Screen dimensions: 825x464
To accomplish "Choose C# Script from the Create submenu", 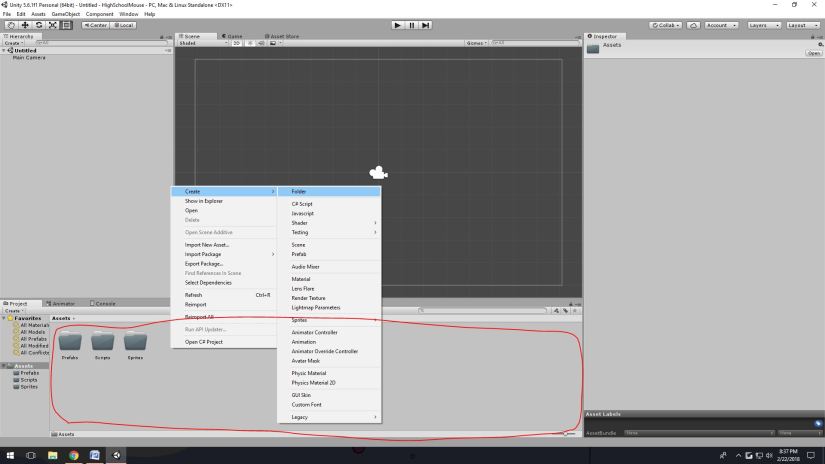I will [x=302, y=204].
